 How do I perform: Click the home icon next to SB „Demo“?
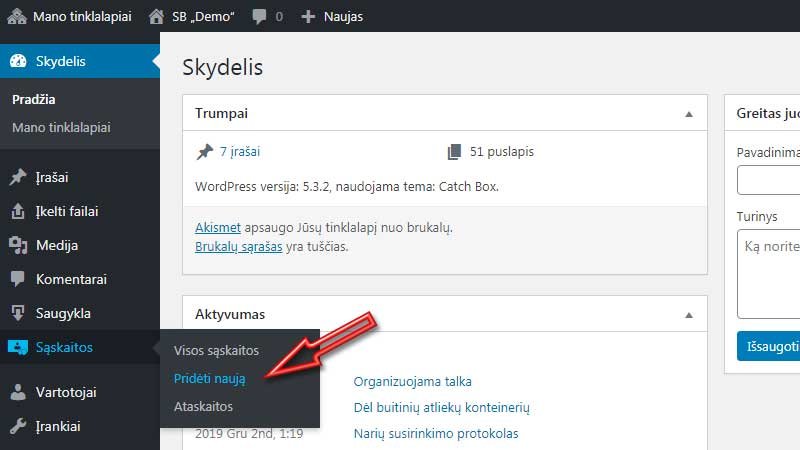[156, 16]
